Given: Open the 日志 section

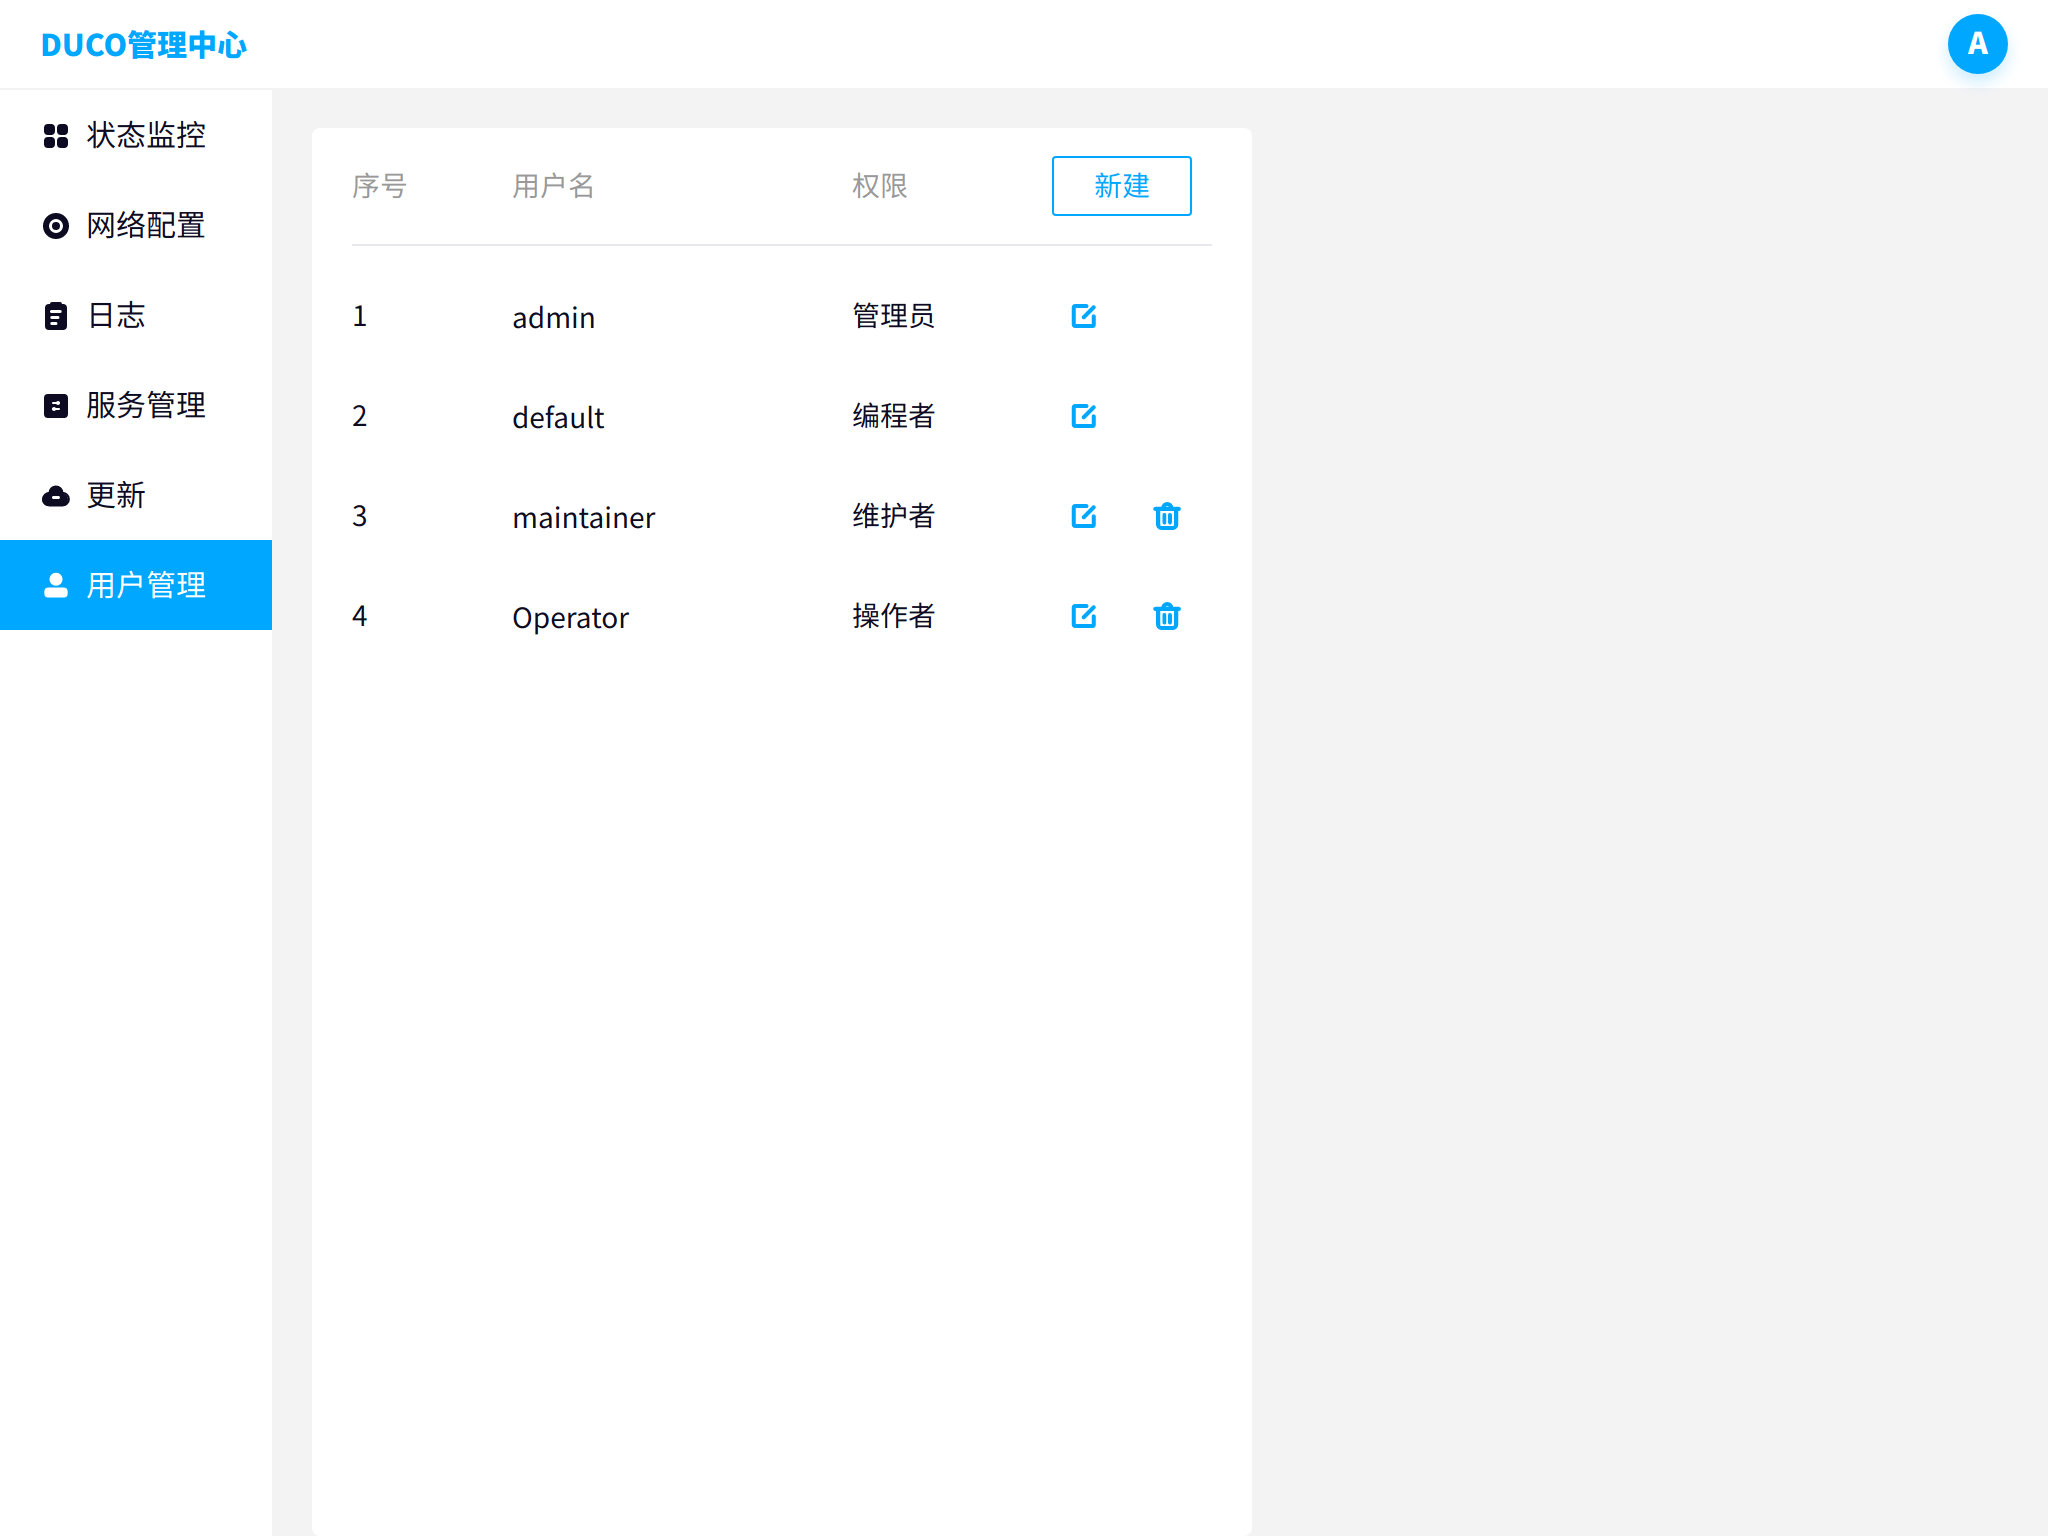Looking at the screenshot, I should coord(116,316).
